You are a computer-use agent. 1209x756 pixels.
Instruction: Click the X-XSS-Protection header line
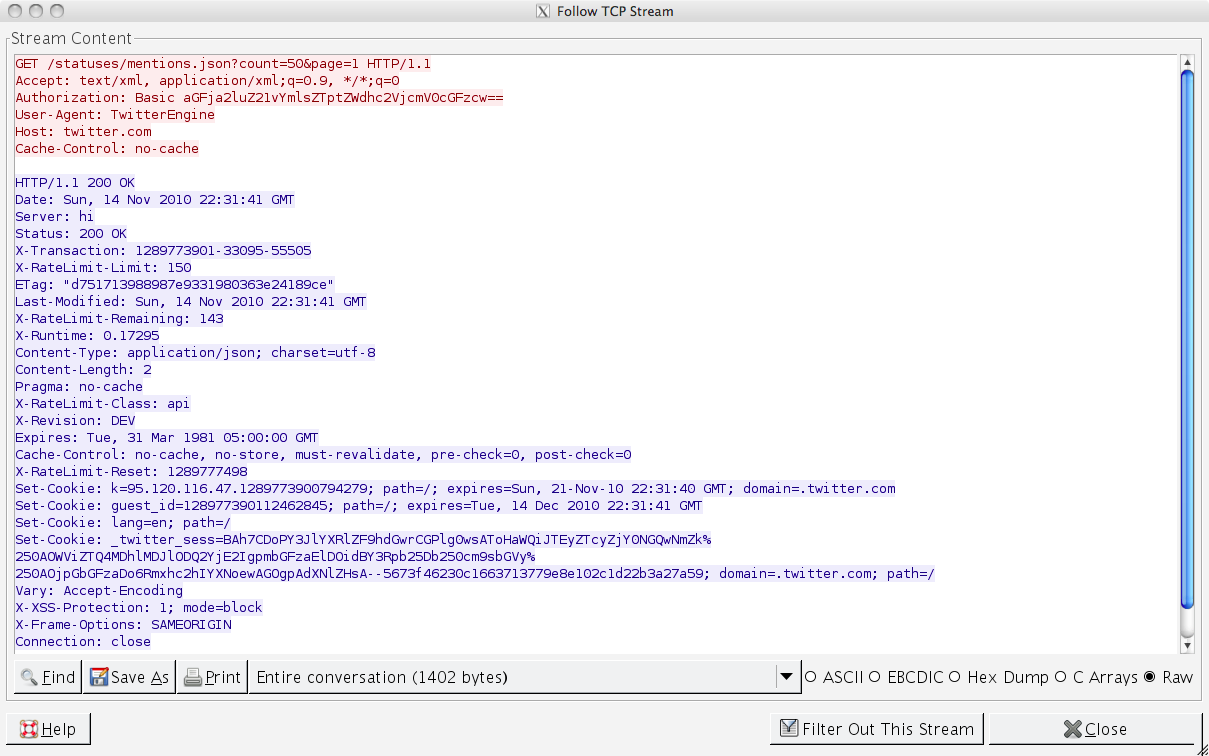click(x=139, y=608)
